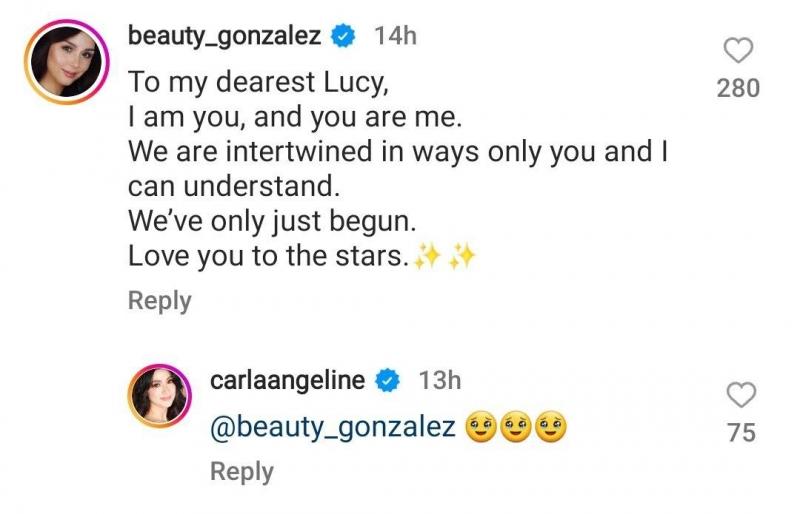The image size is (800, 514).
Task: Click the 13h timestamp
Action: (438, 381)
